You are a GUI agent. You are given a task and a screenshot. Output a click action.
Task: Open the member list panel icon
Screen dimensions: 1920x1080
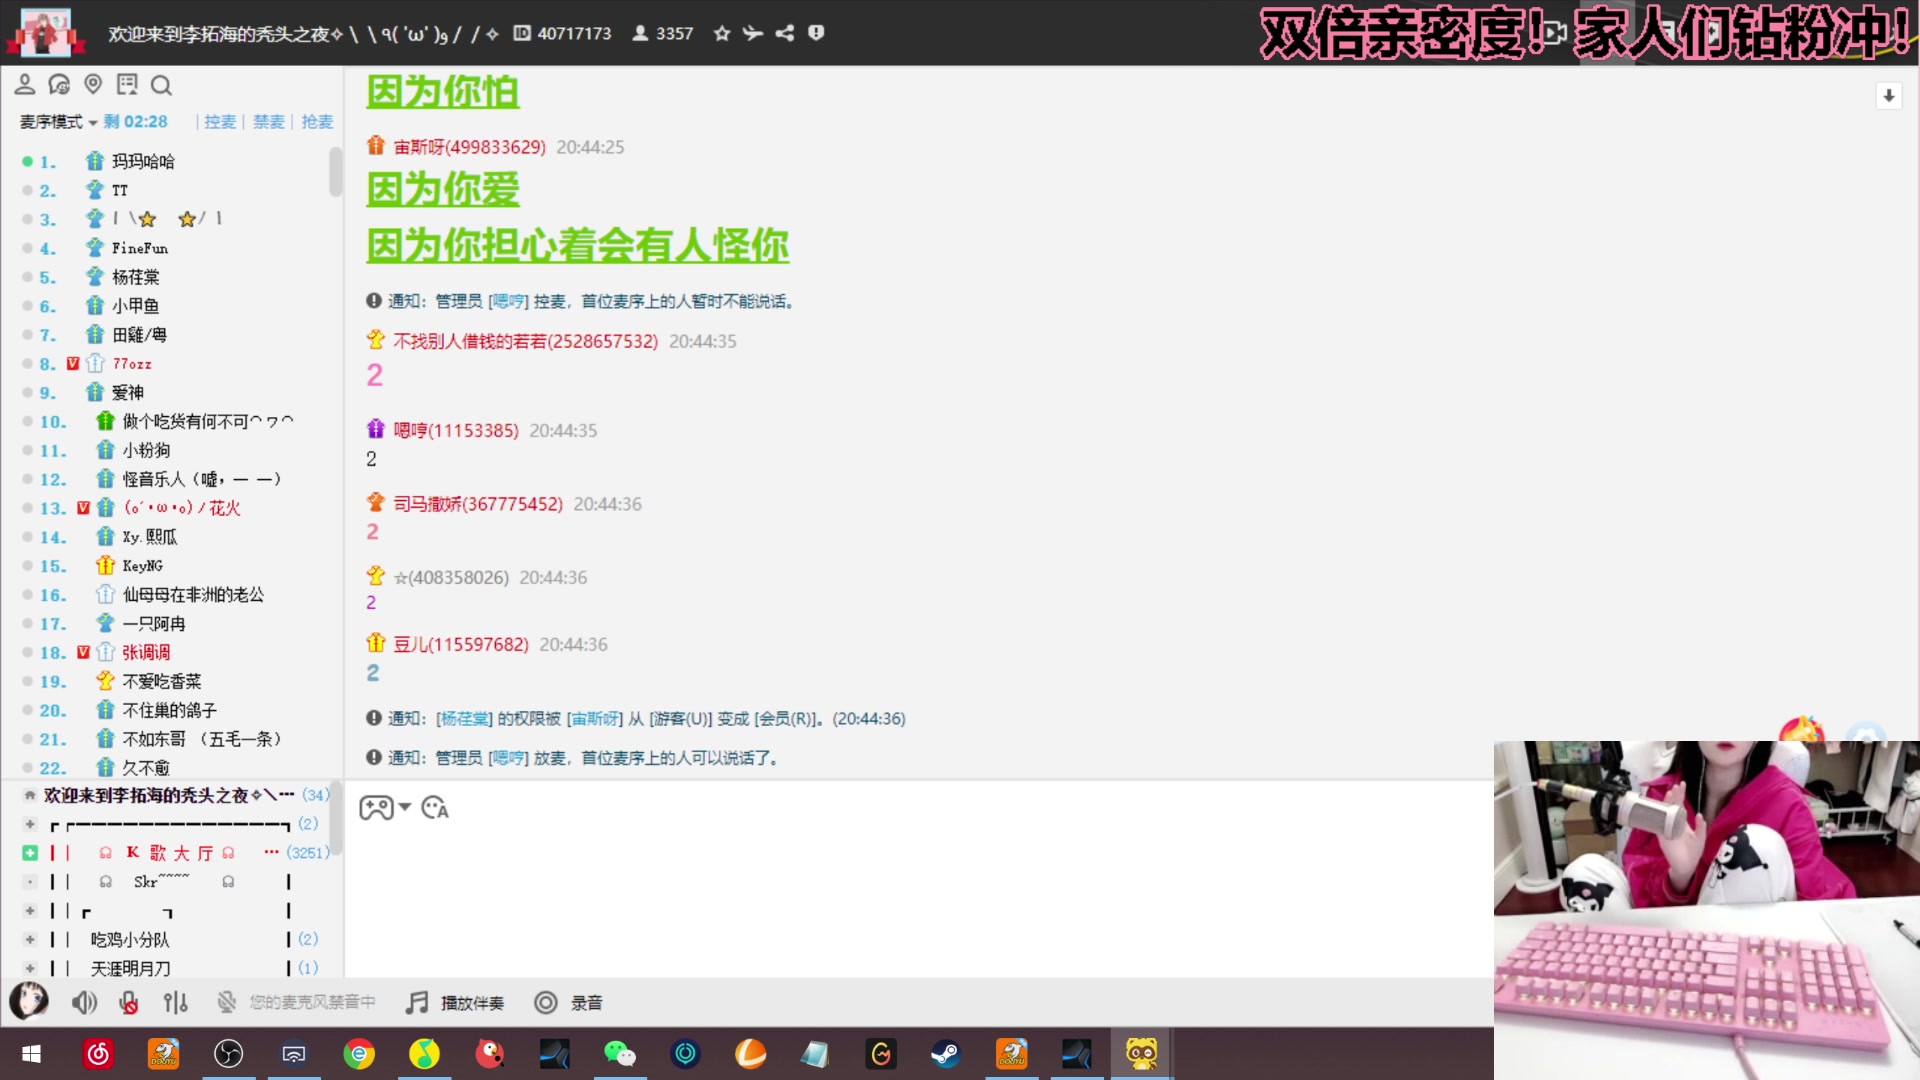25,85
